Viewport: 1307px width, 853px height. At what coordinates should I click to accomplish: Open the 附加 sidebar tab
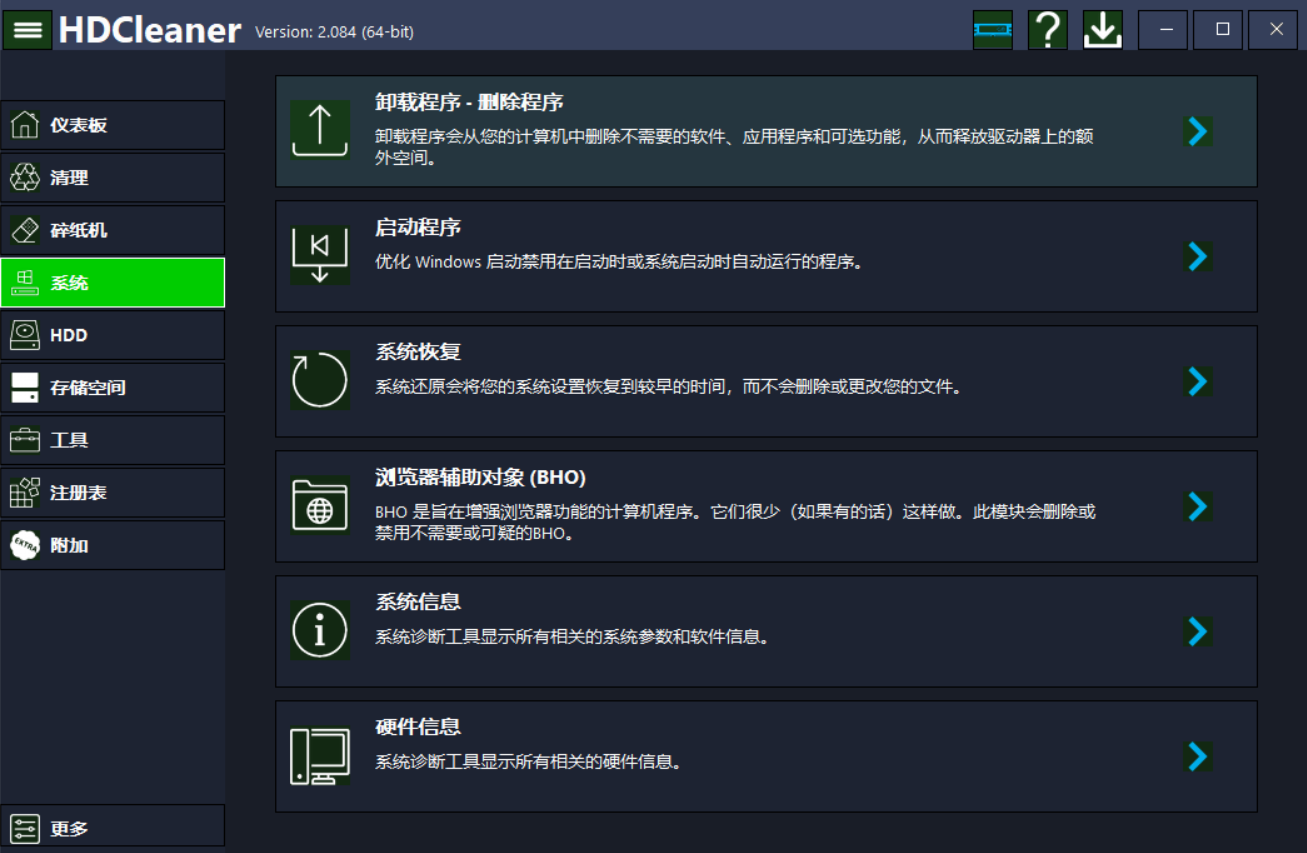pos(113,545)
